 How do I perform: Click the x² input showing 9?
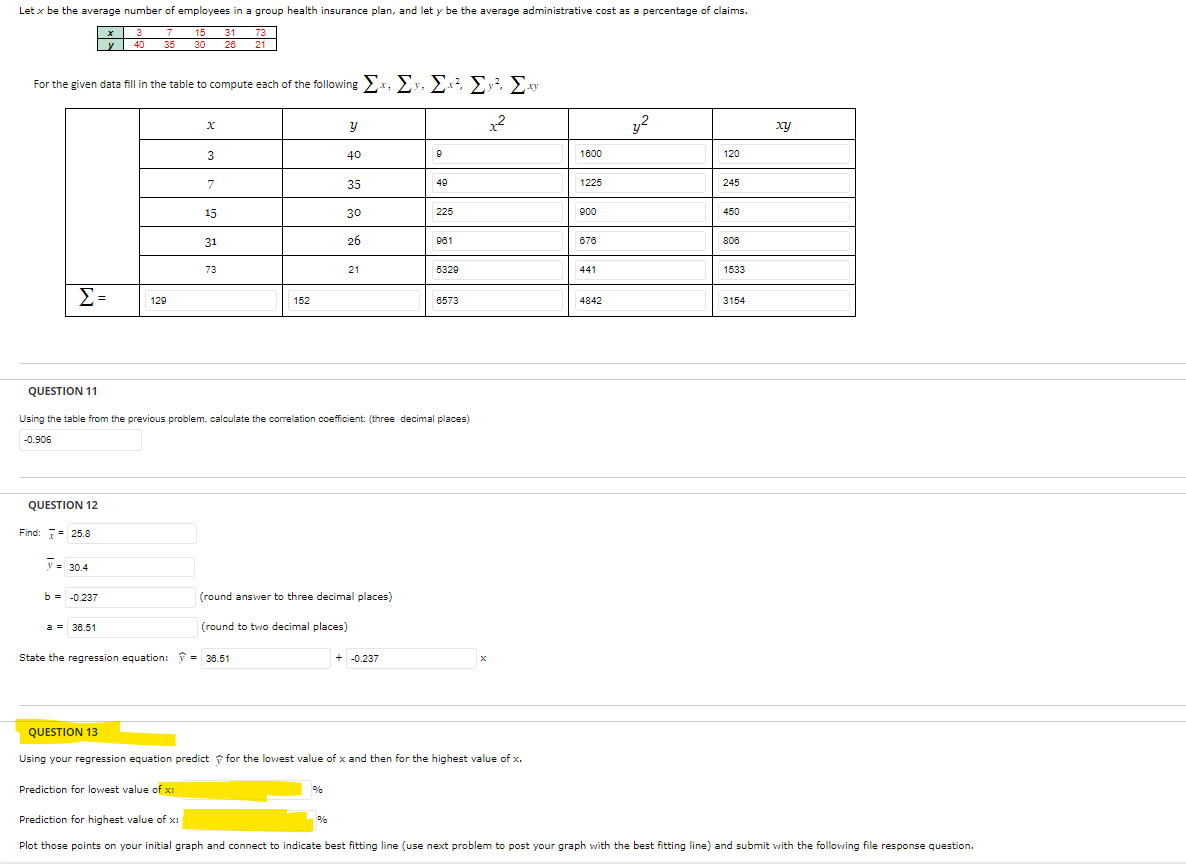point(496,153)
